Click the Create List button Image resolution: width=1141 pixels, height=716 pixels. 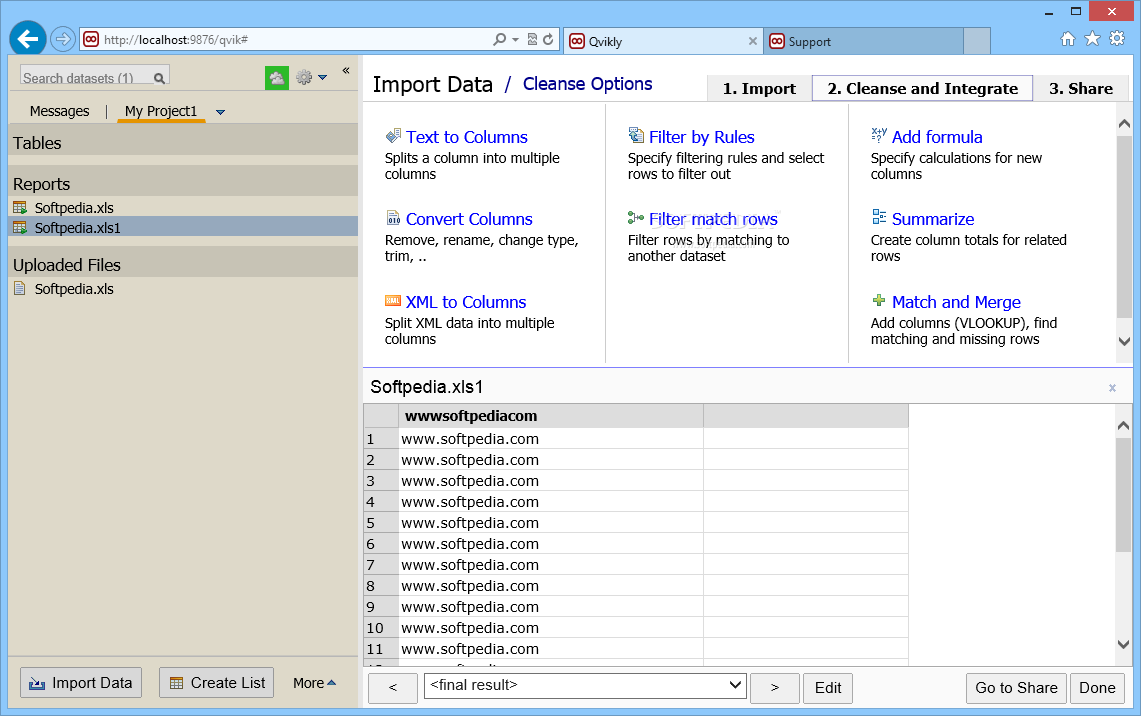pos(216,683)
